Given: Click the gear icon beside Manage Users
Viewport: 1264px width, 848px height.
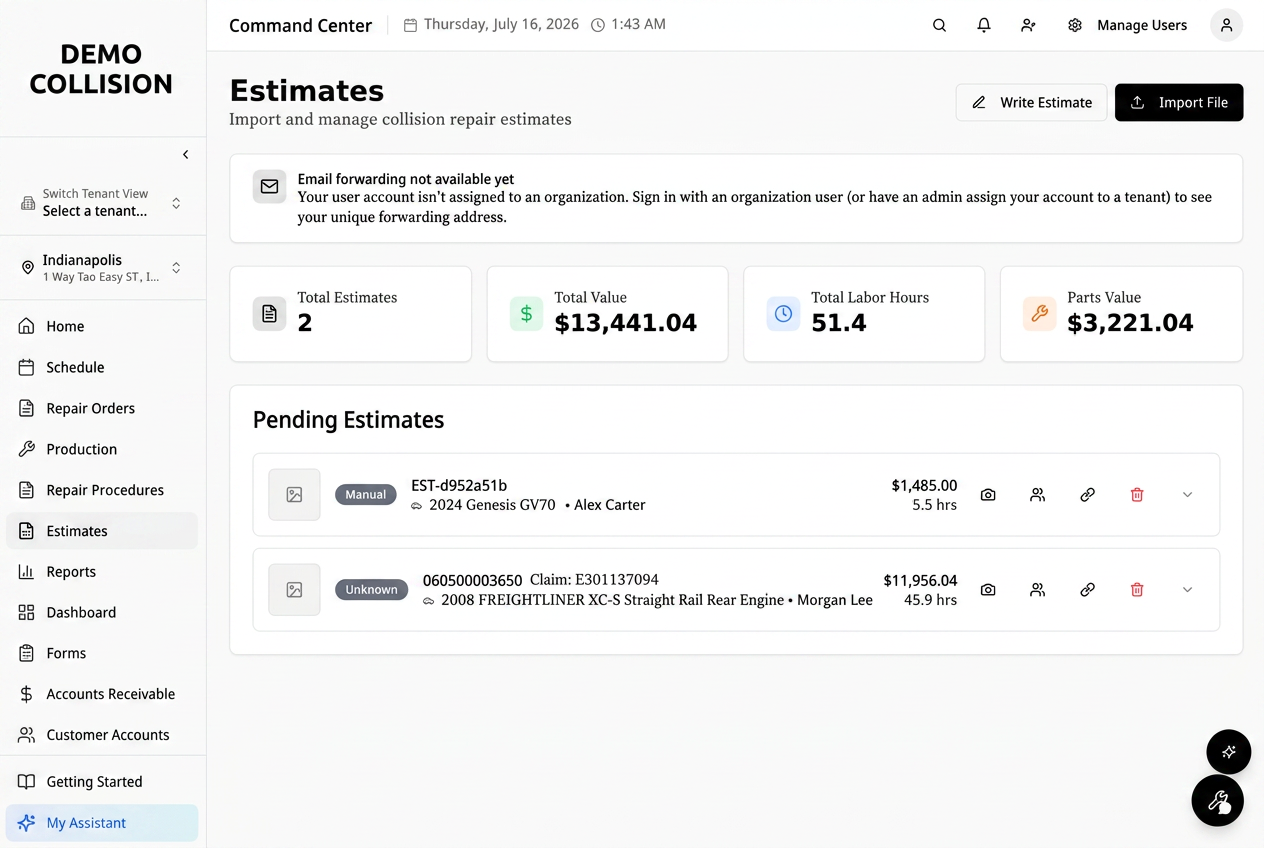Looking at the screenshot, I should pyautogui.click(x=1075, y=25).
